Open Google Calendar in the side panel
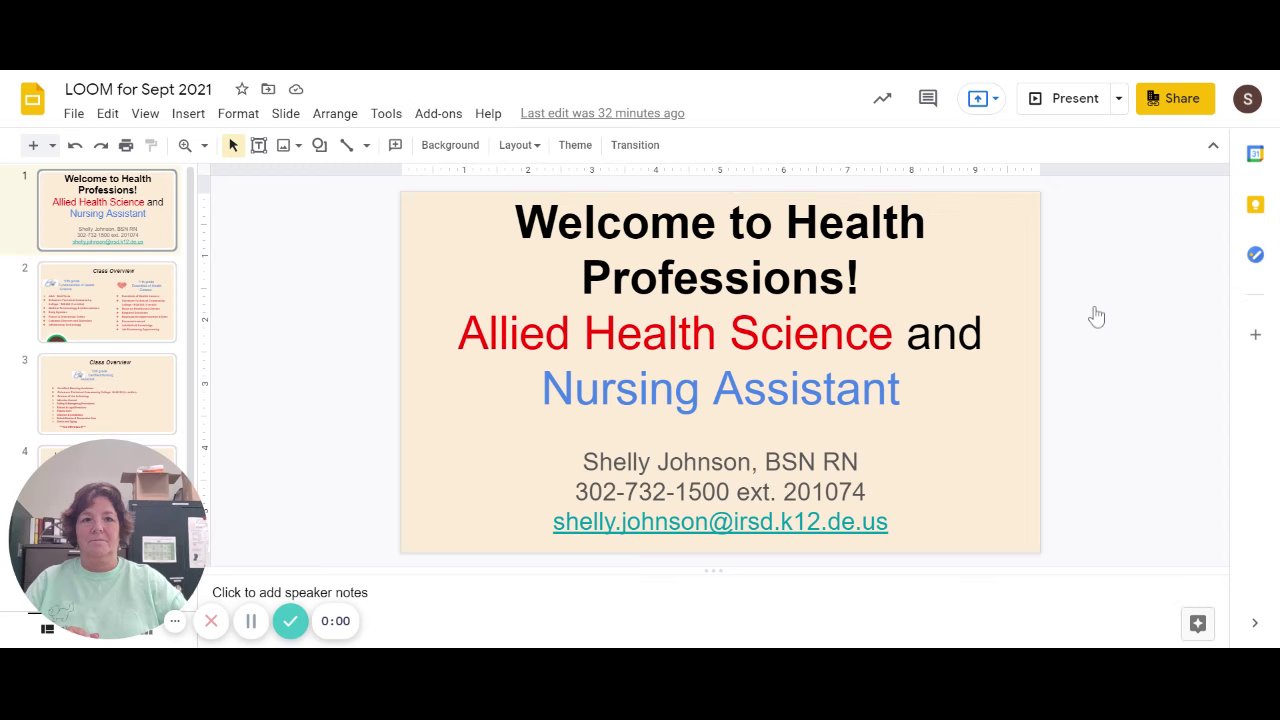This screenshot has height=720, width=1280. click(x=1255, y=154)
